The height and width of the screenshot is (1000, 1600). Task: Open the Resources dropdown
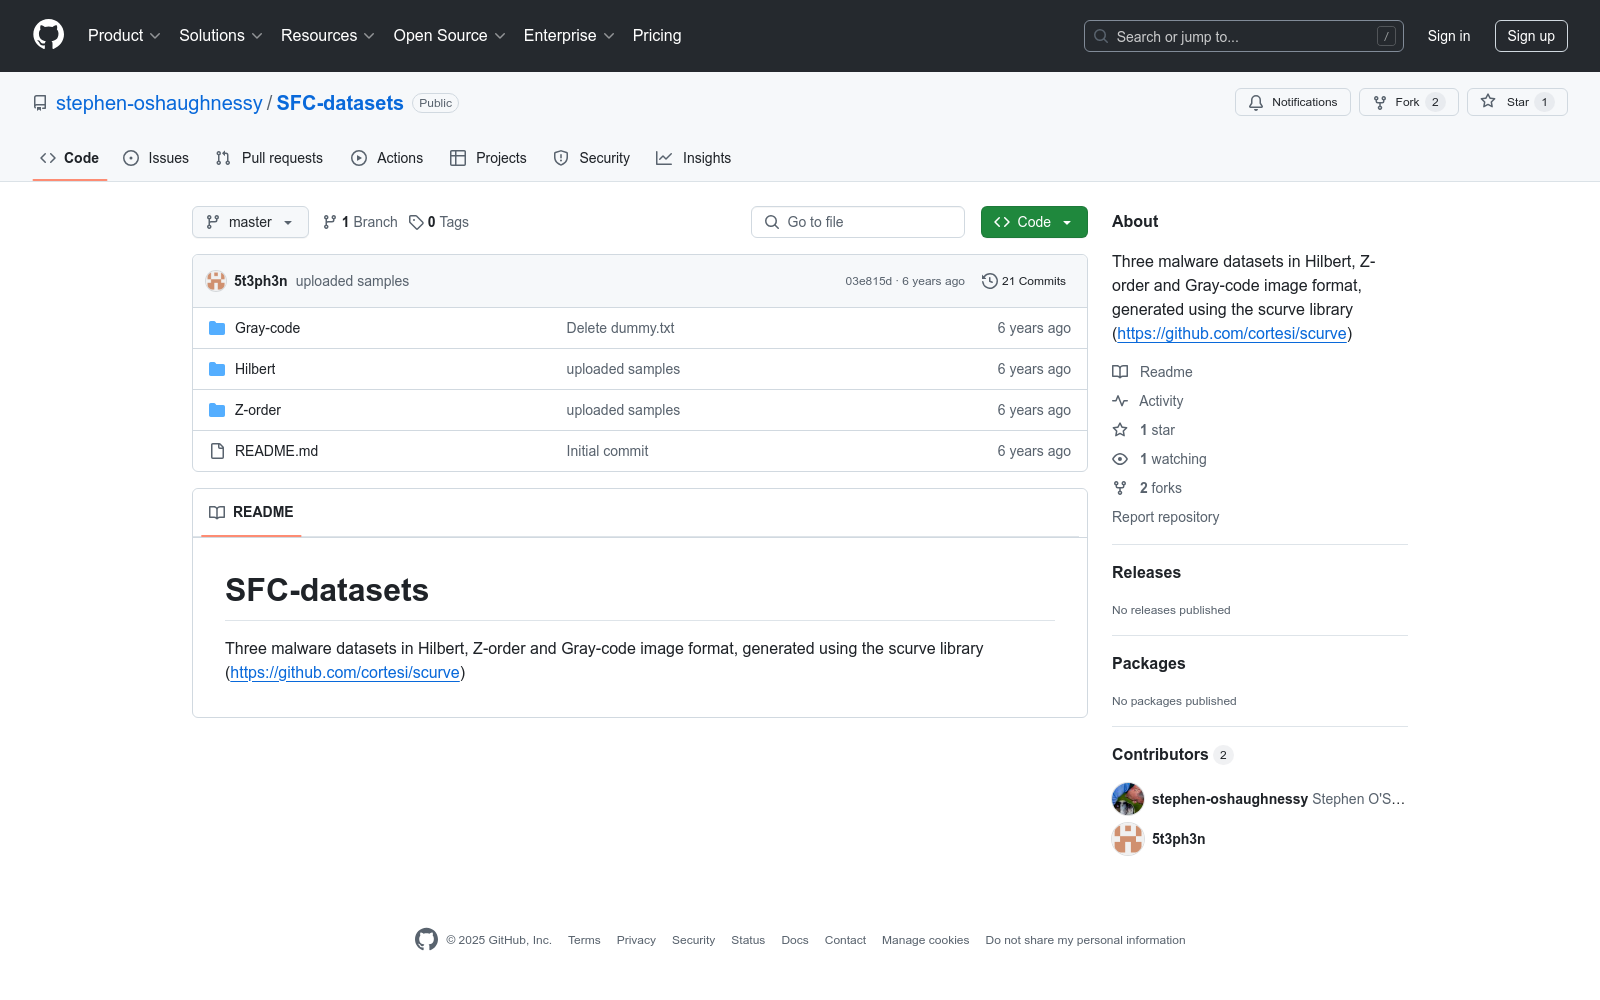(328, 35)
